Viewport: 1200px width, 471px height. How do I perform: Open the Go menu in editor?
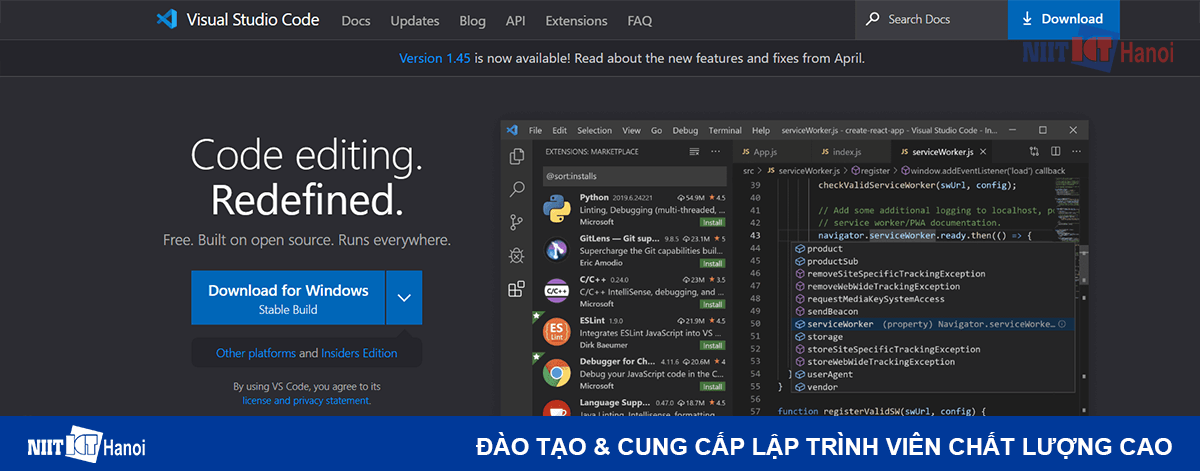(657, 130)
